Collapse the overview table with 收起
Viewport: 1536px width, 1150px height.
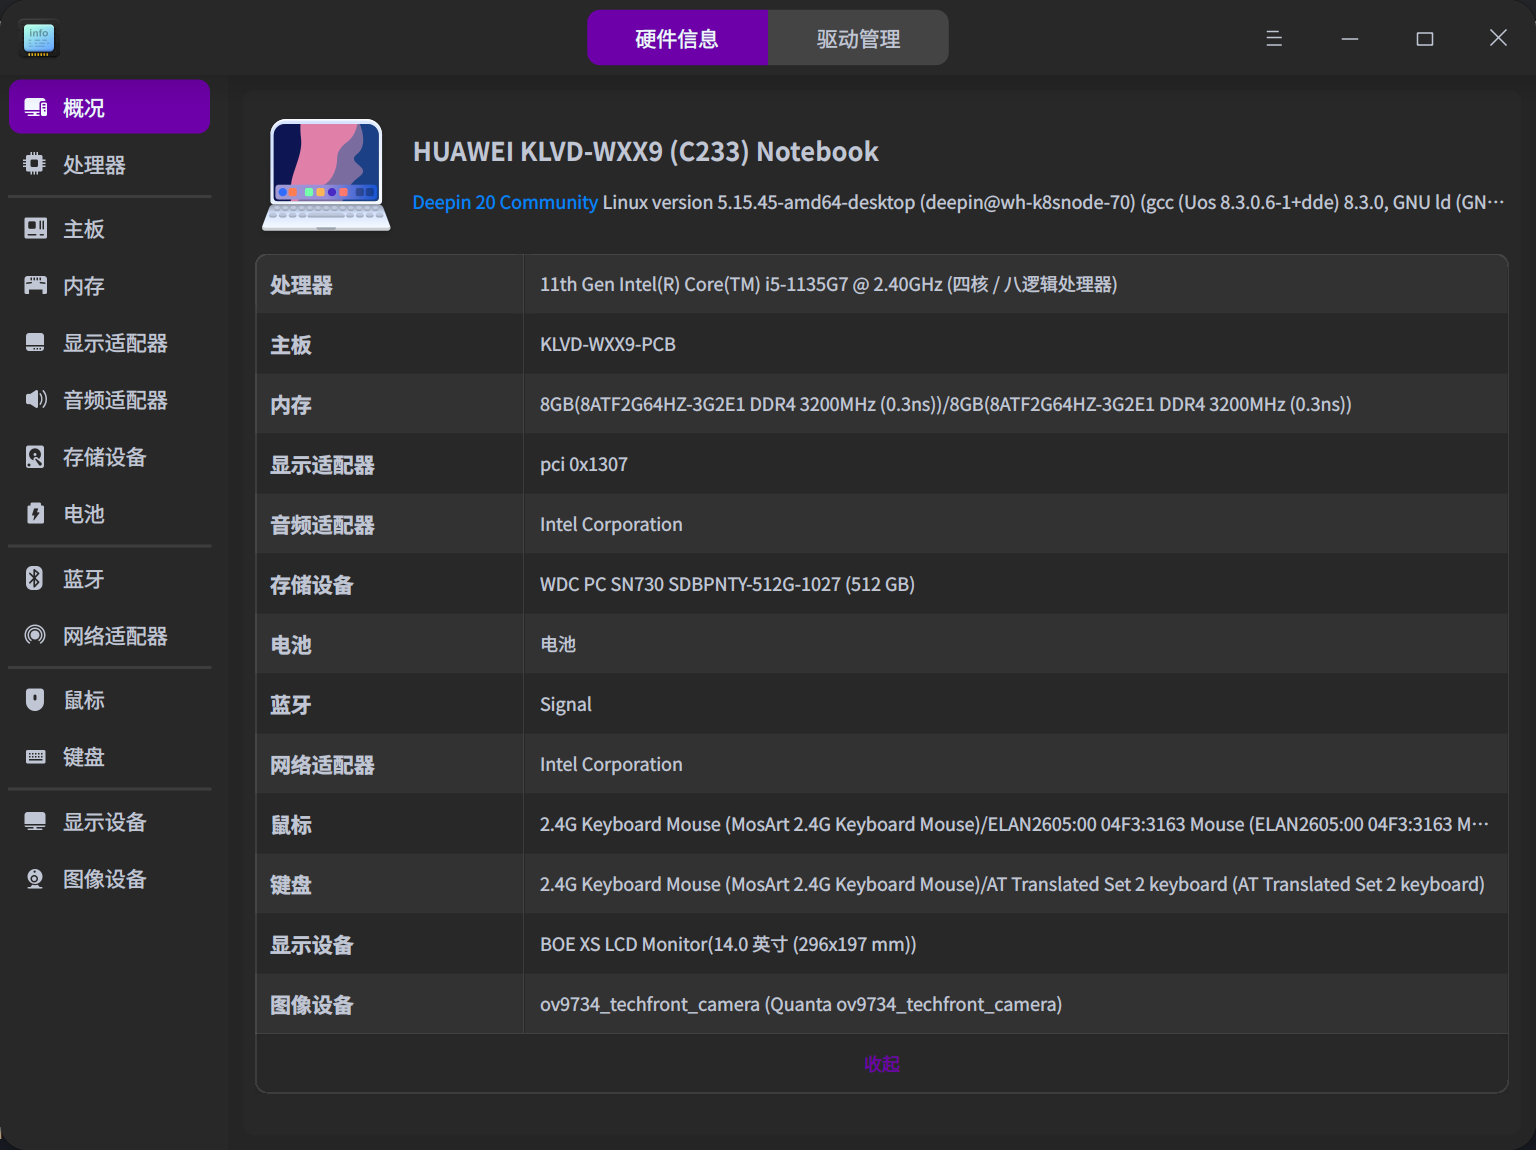(882, 1064)
